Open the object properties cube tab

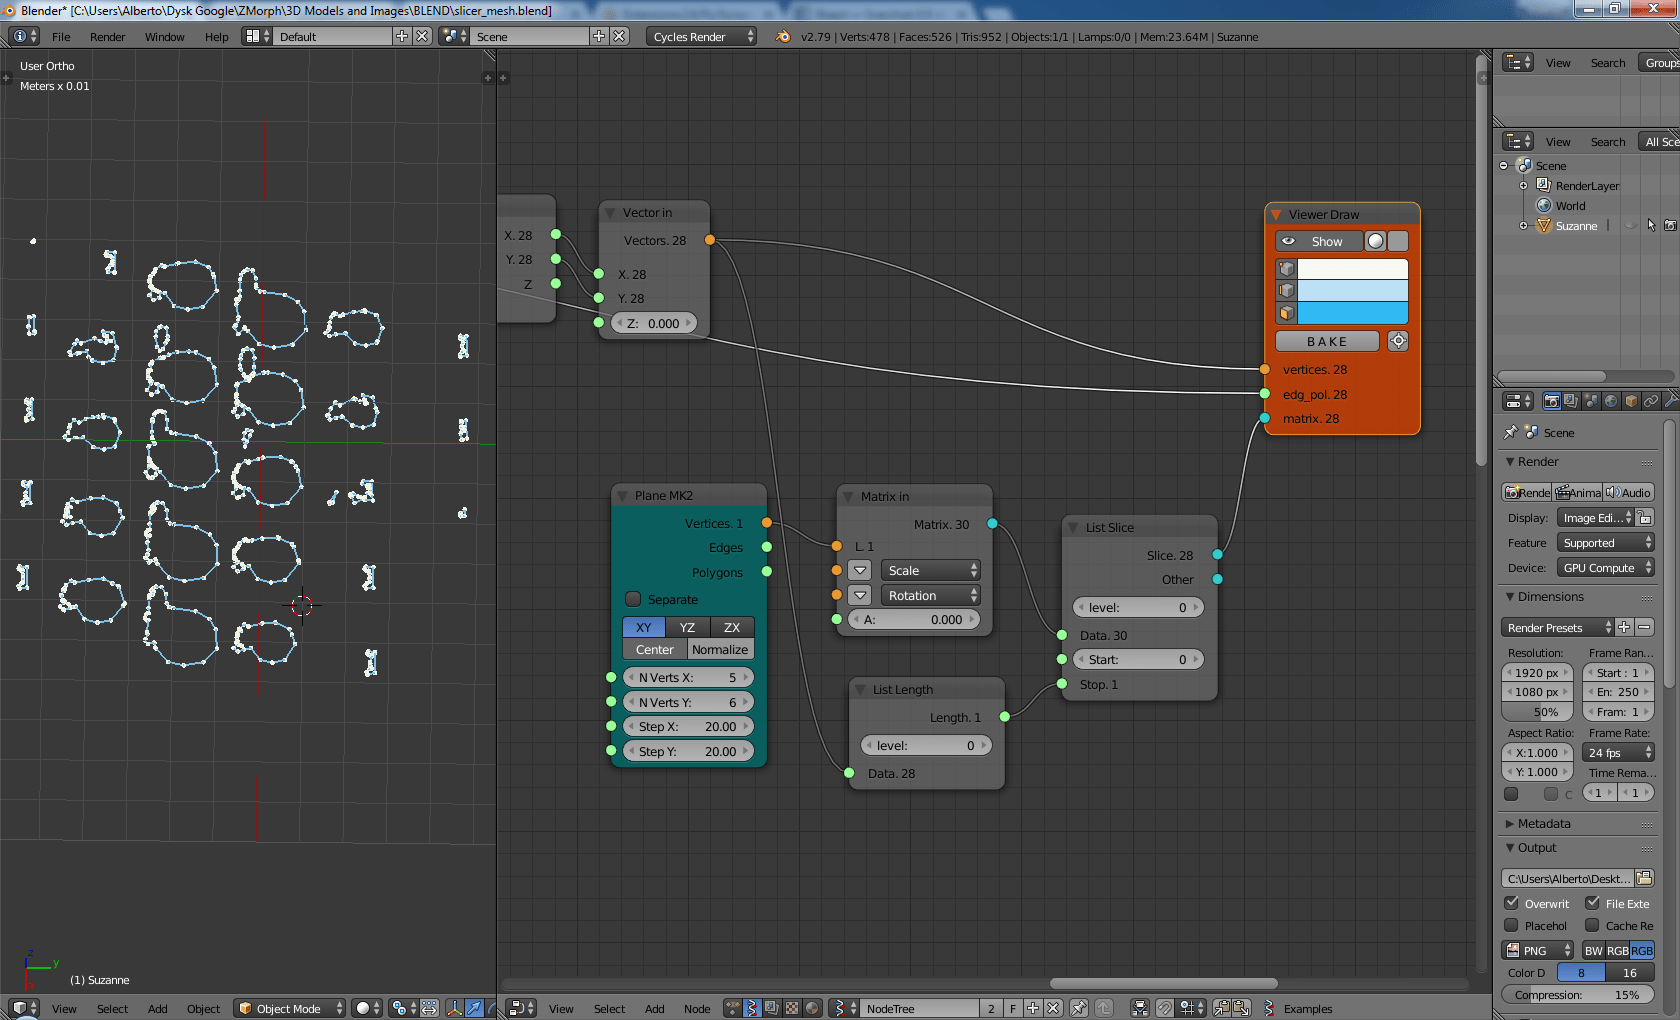[1631, 401]
